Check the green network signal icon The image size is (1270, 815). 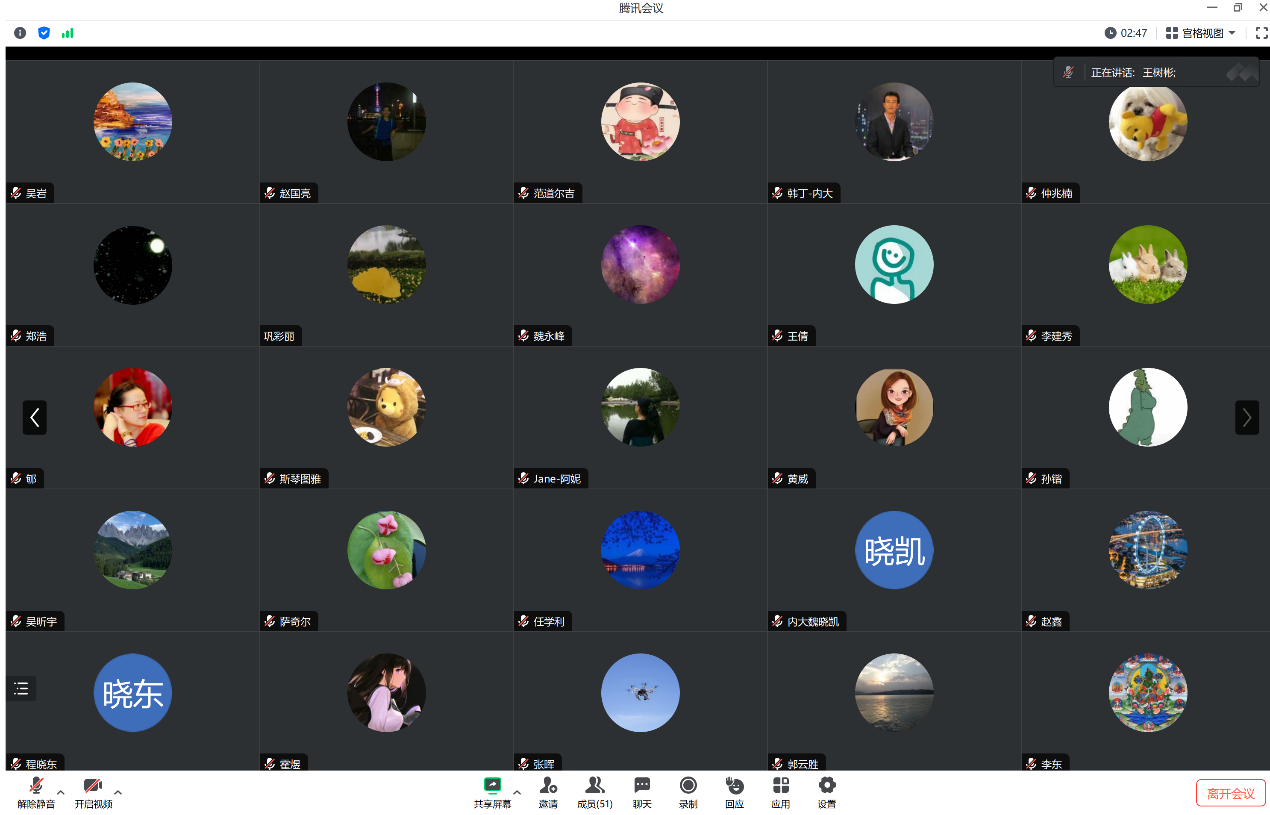[68, 33]
